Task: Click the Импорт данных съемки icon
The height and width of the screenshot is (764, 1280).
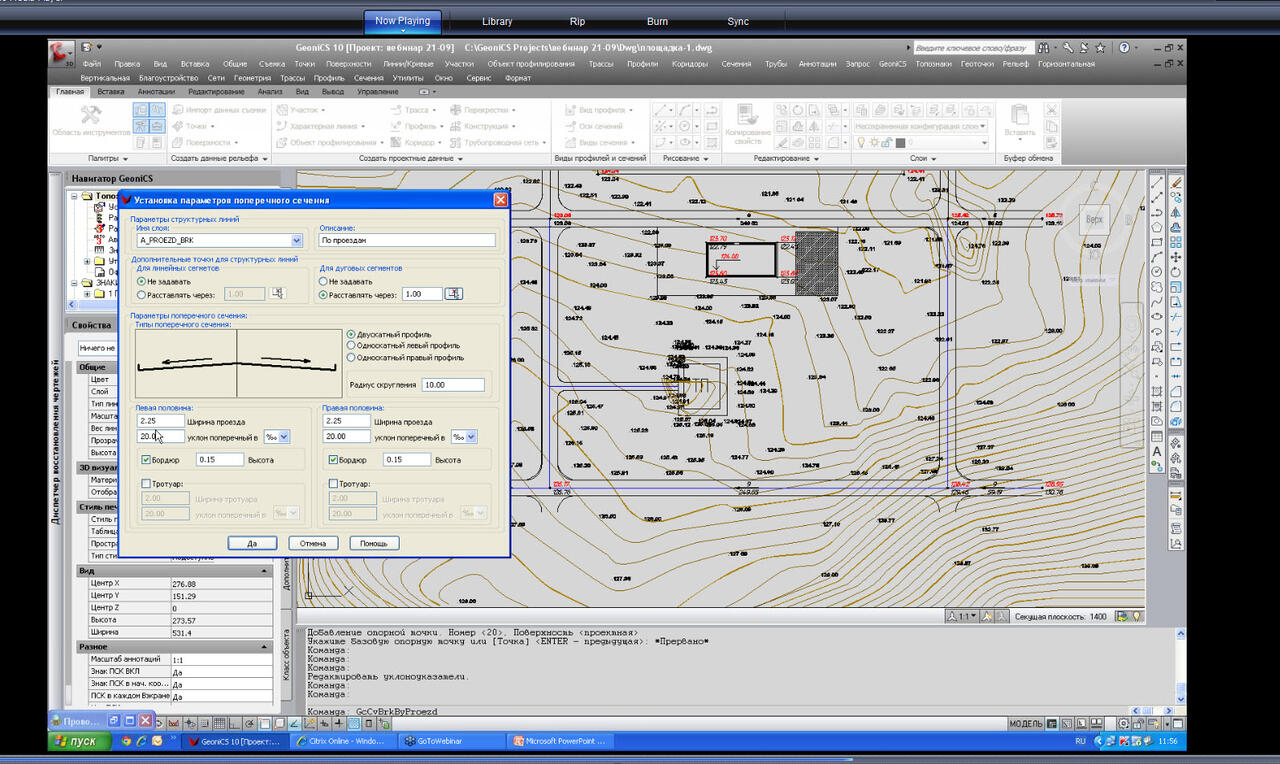Action: pos(178,110)
